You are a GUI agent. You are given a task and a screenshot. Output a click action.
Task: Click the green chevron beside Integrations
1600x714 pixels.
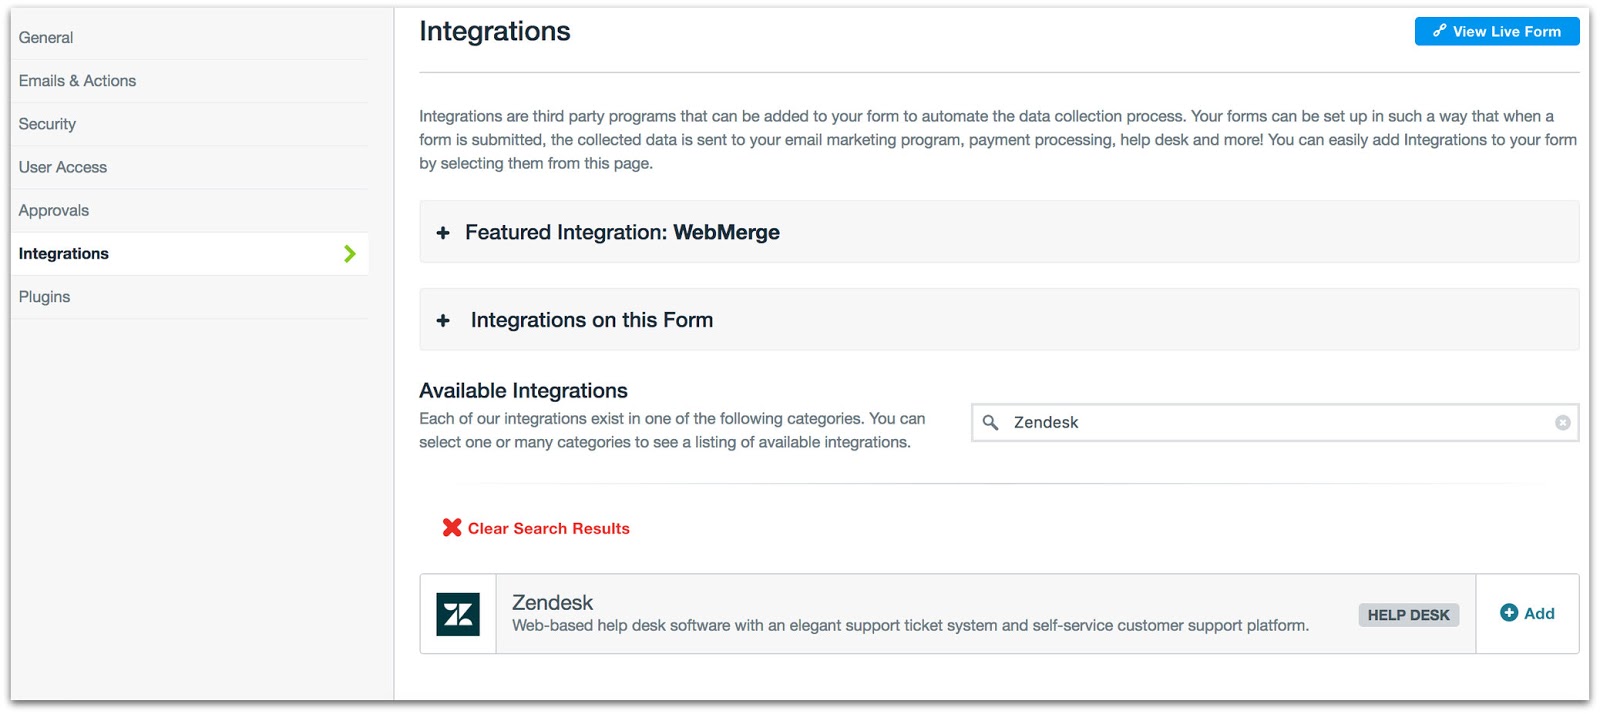click(x=350, y=254)
